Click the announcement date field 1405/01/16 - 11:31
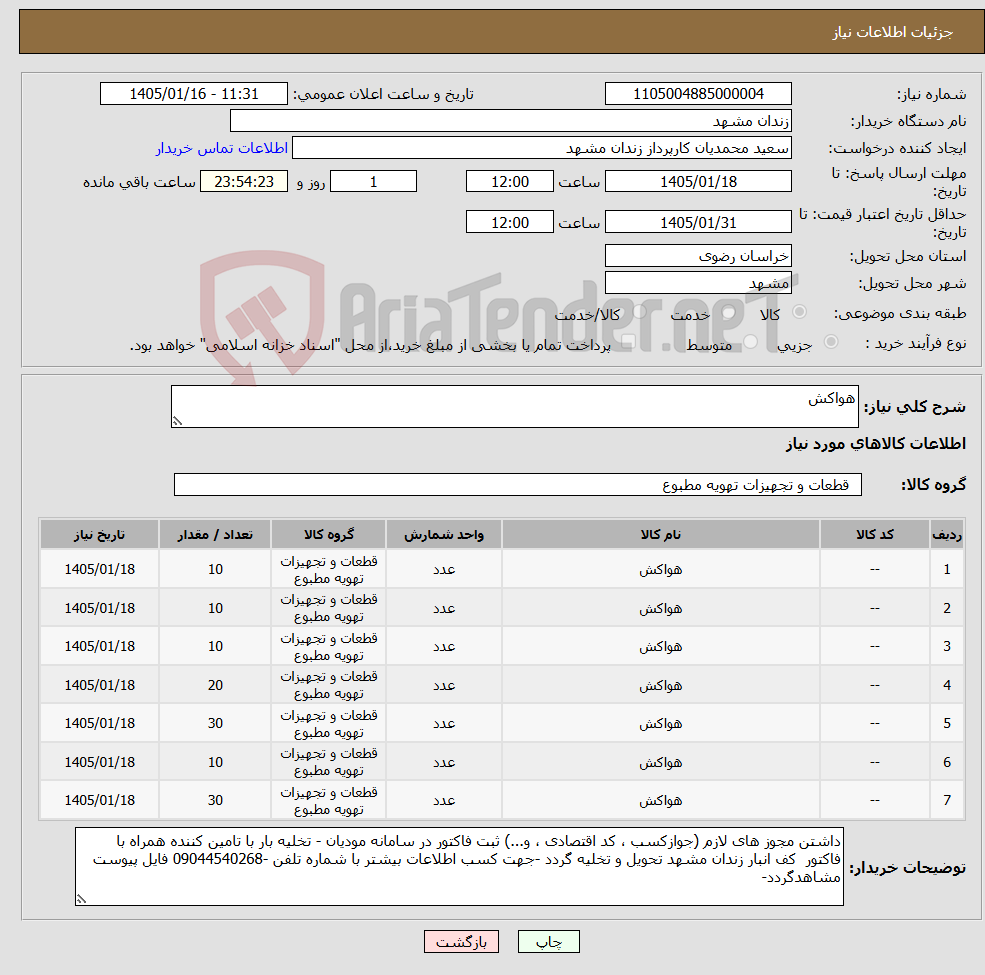 pos(193,94)
